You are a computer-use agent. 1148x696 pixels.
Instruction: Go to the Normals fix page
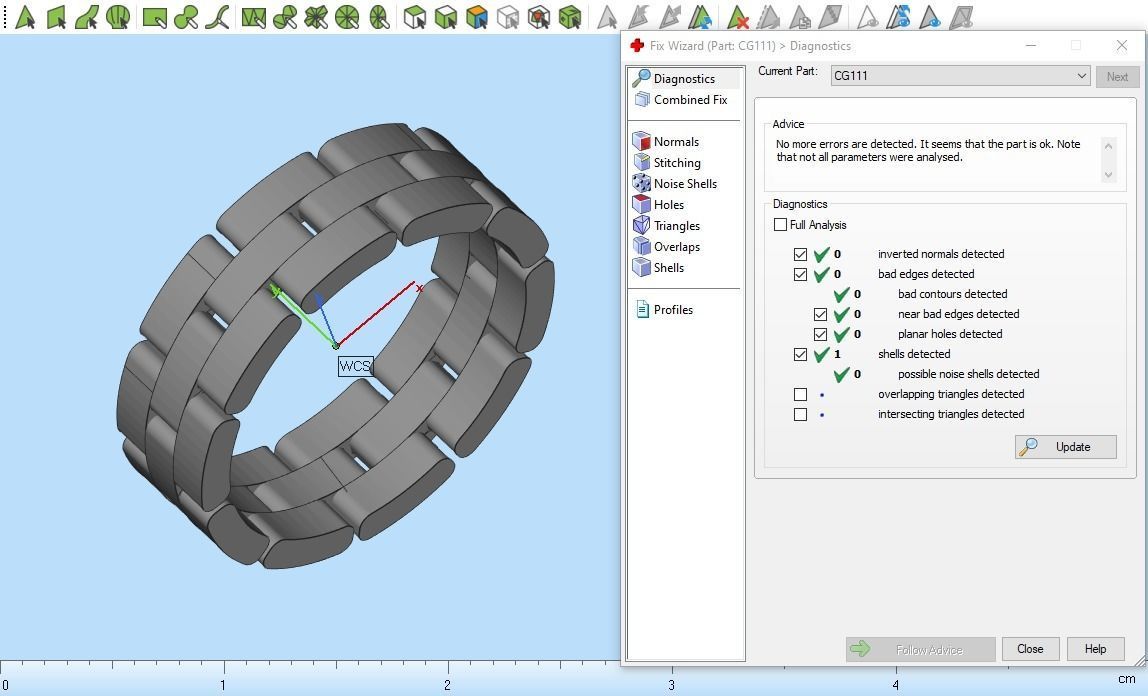666,141
